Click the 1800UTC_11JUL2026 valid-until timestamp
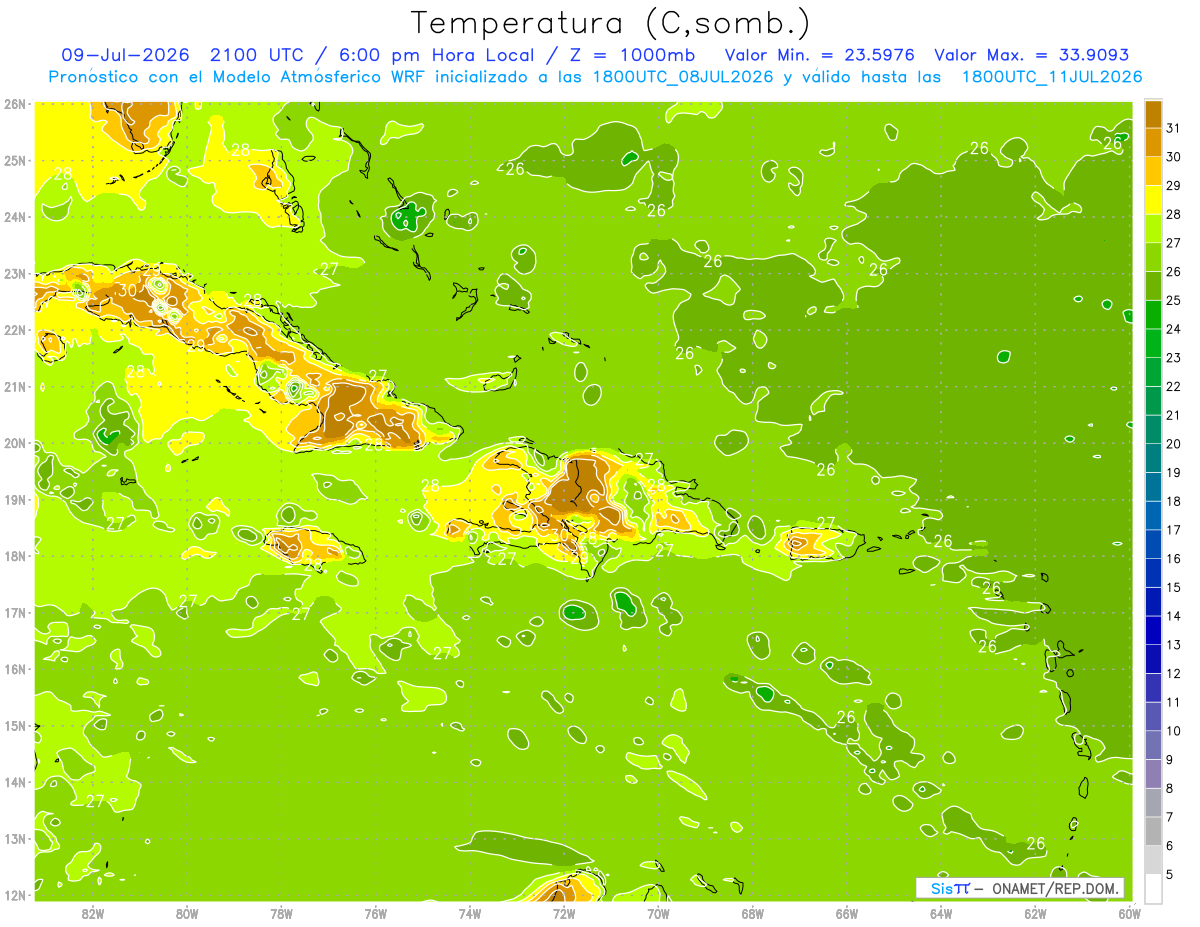 tap(1052, 77)
